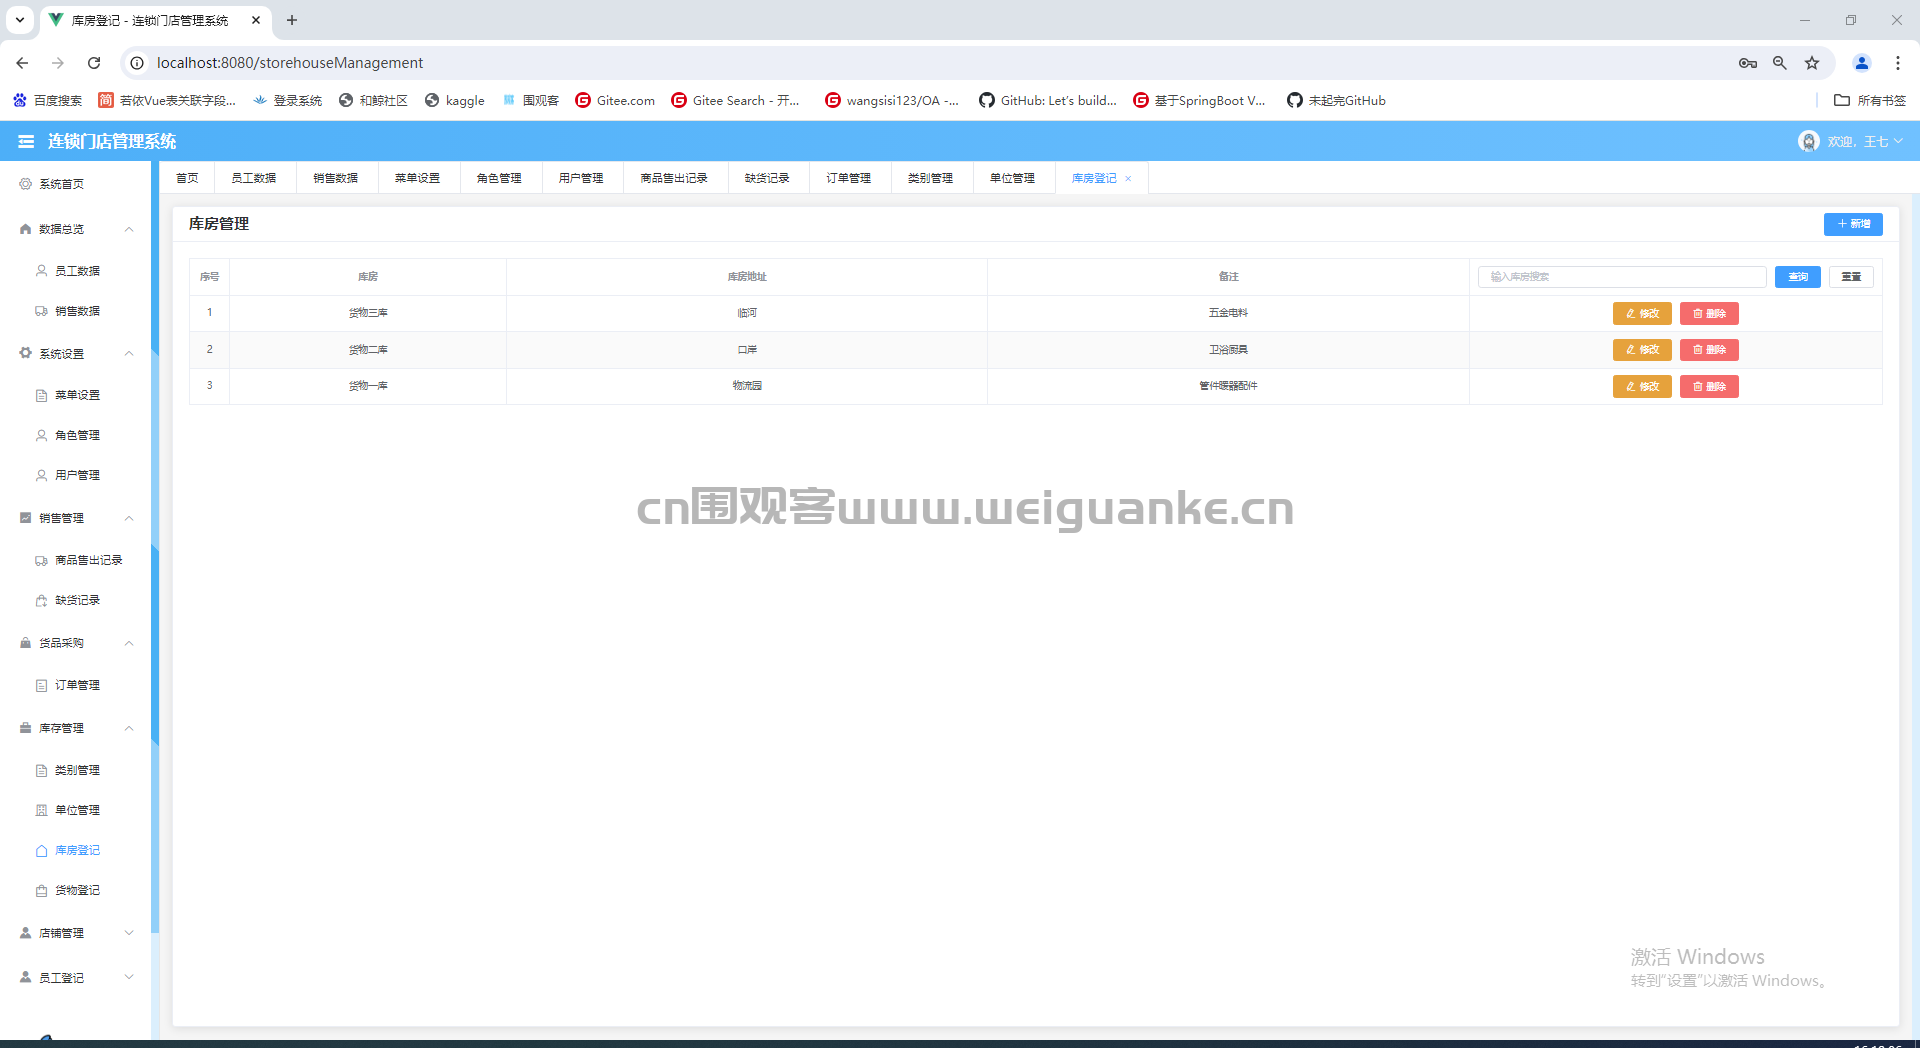Viewport: 1920px width, 1048px height.
Task: Click the 员工数据 sidebar person icon
Action: pos(41,271)
